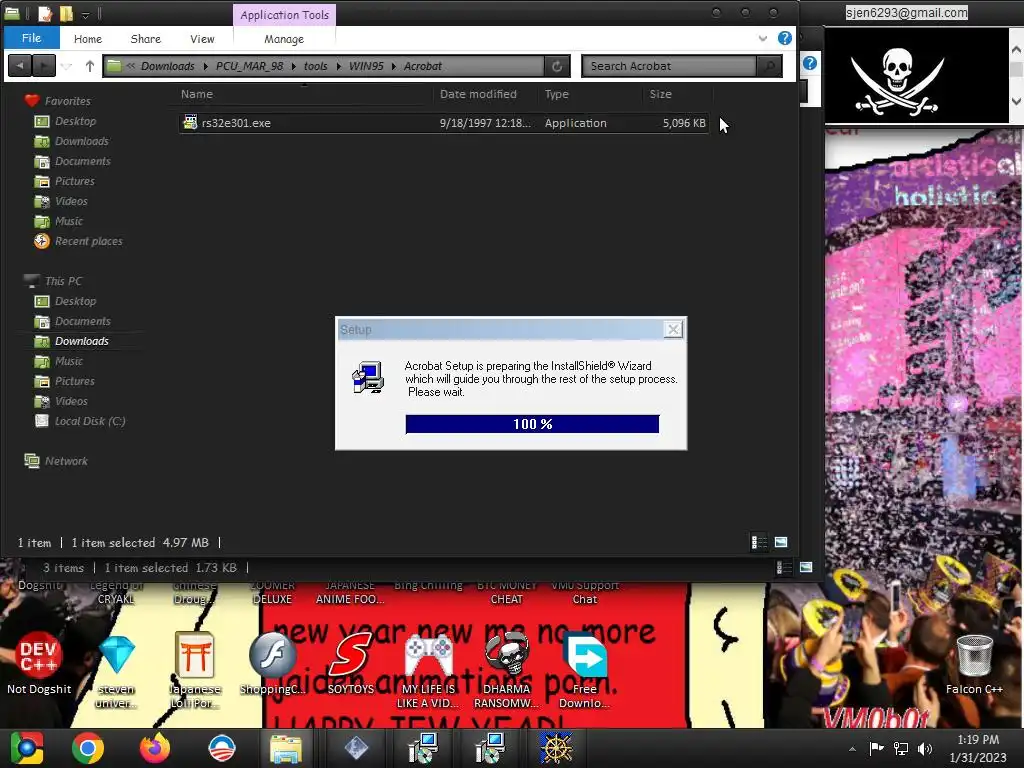Open the ship wheel taskbar icon
The width and height of the screenshot is (1024, 768).
556,748
